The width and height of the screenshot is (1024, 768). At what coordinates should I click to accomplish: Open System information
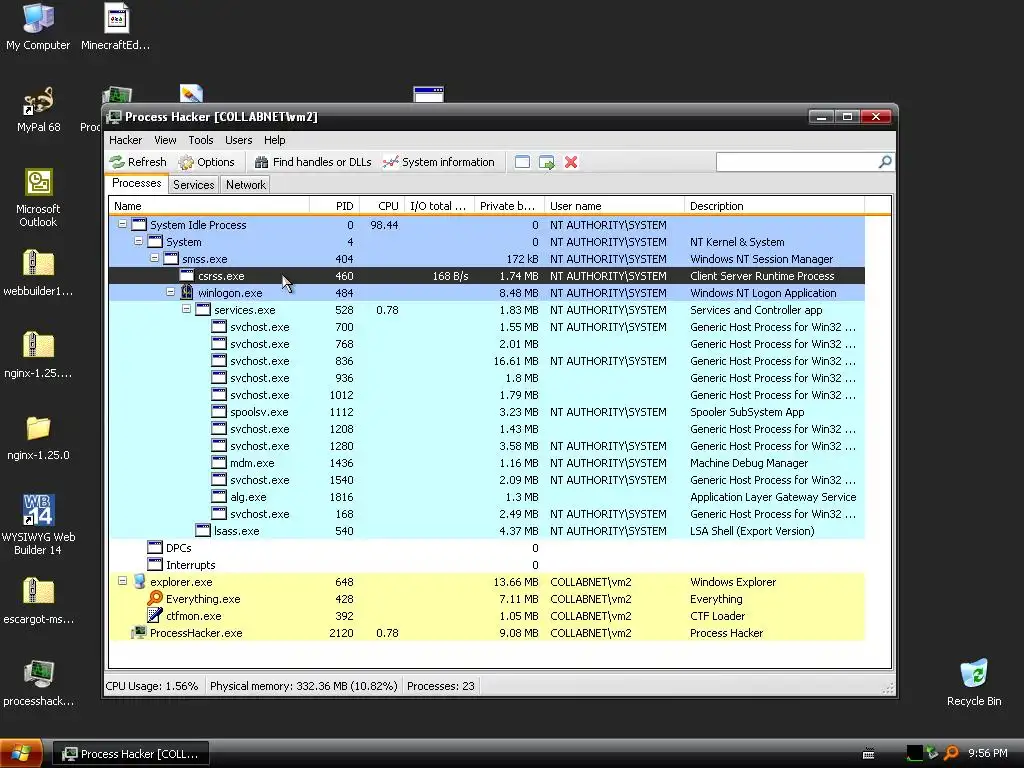pos(439,162)
